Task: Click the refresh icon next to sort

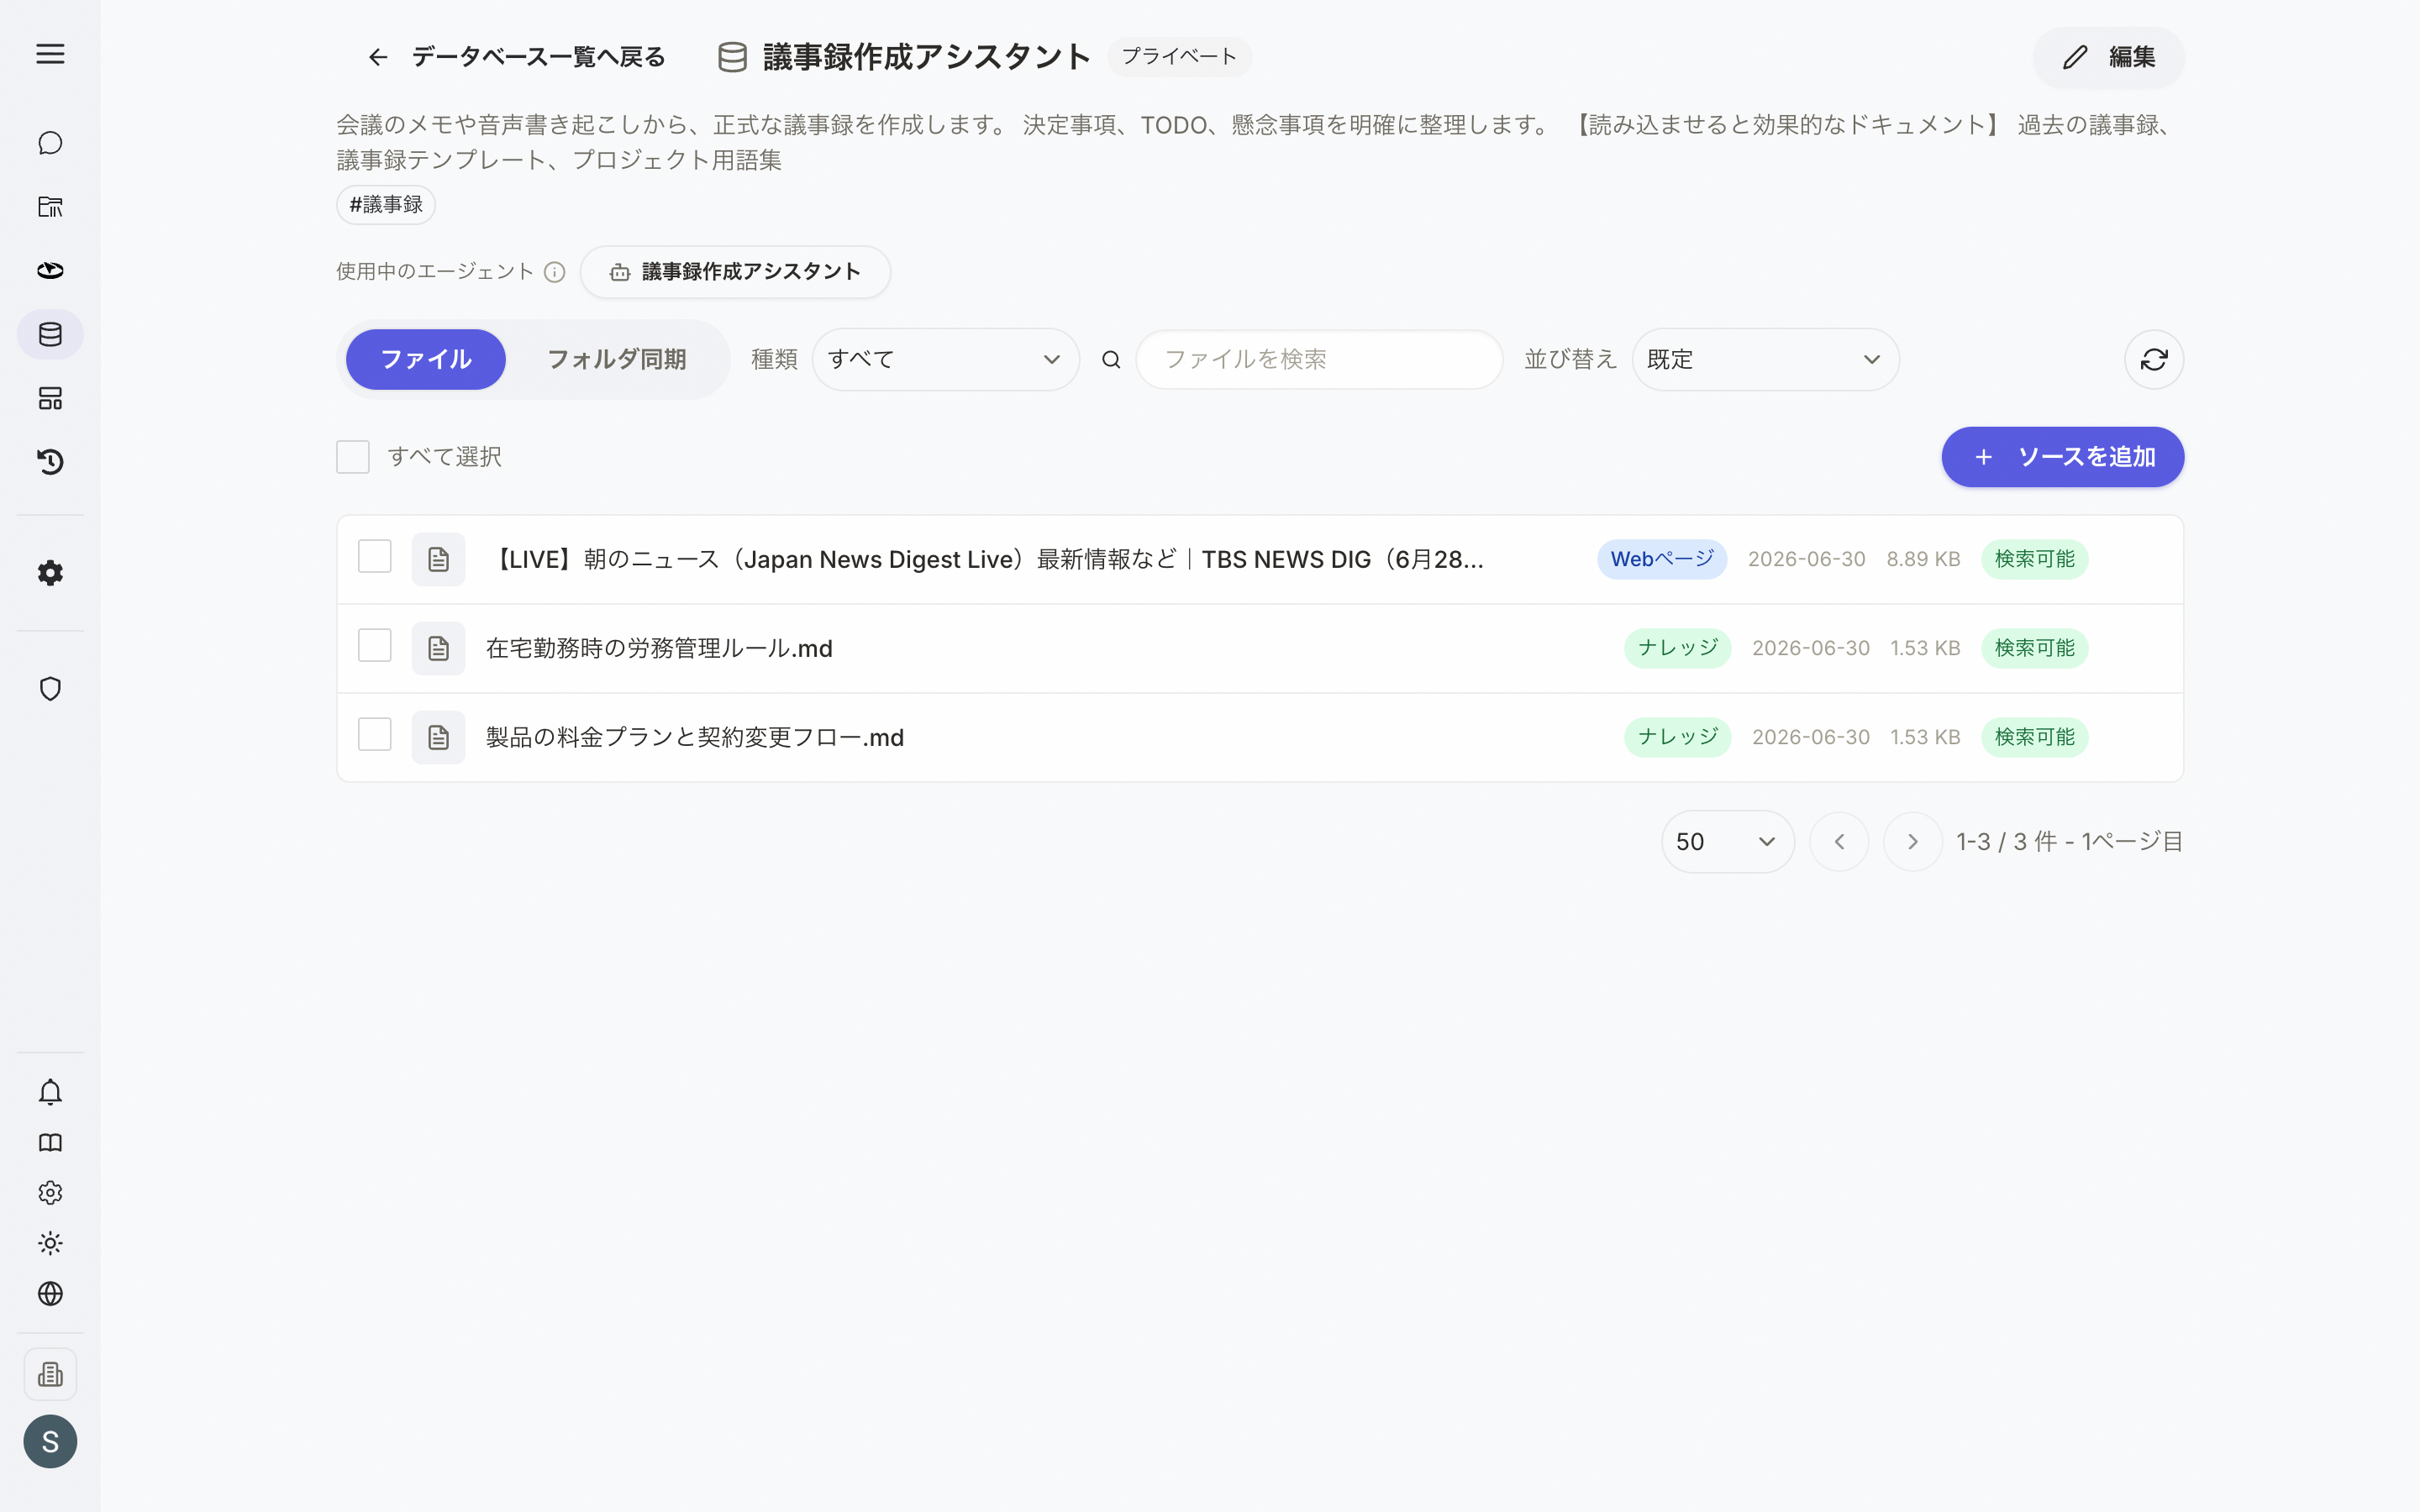Action: pyautogui.click(x=2153, y=359)
